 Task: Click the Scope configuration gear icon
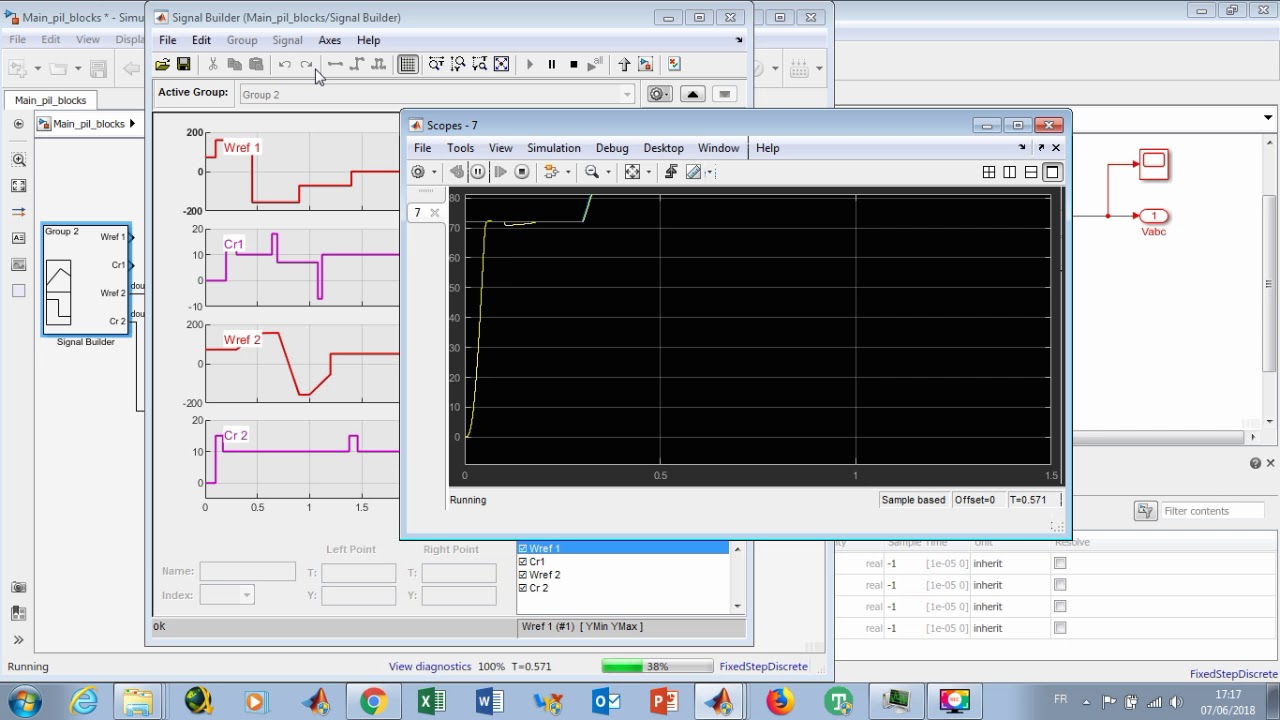418,172
